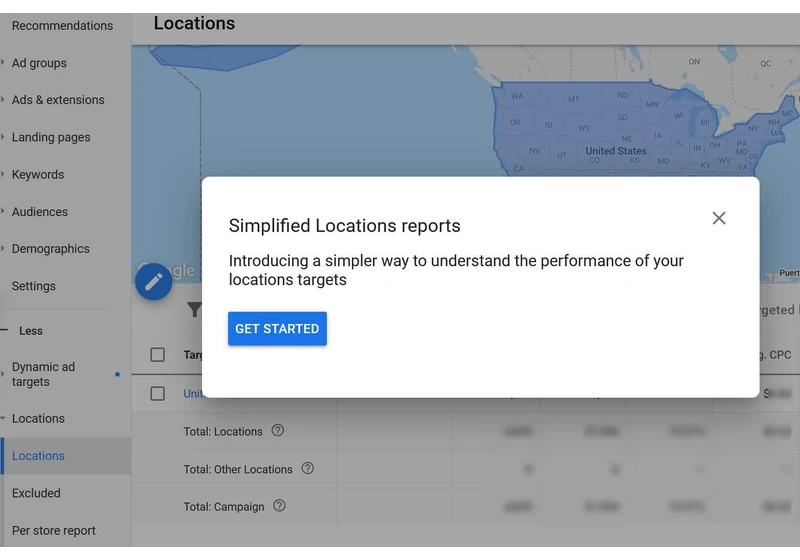Click the United States label on map

tap(616, 151)
